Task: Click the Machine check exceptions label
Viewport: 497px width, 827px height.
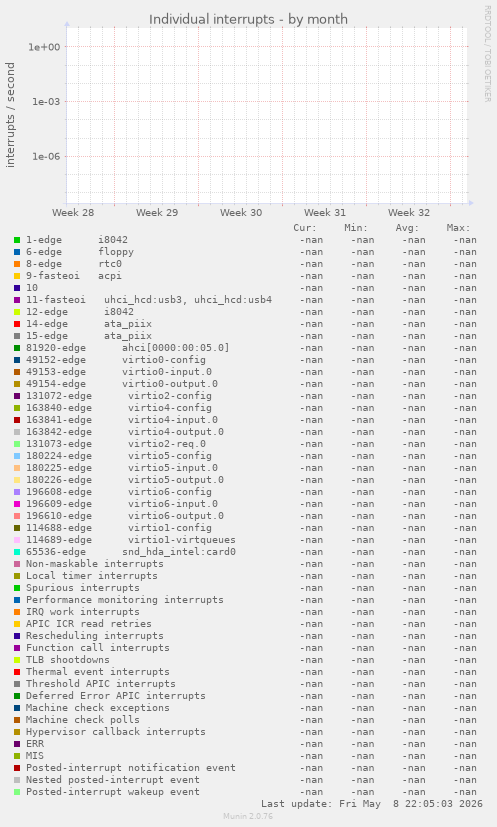Action: (x=98, y=708)
